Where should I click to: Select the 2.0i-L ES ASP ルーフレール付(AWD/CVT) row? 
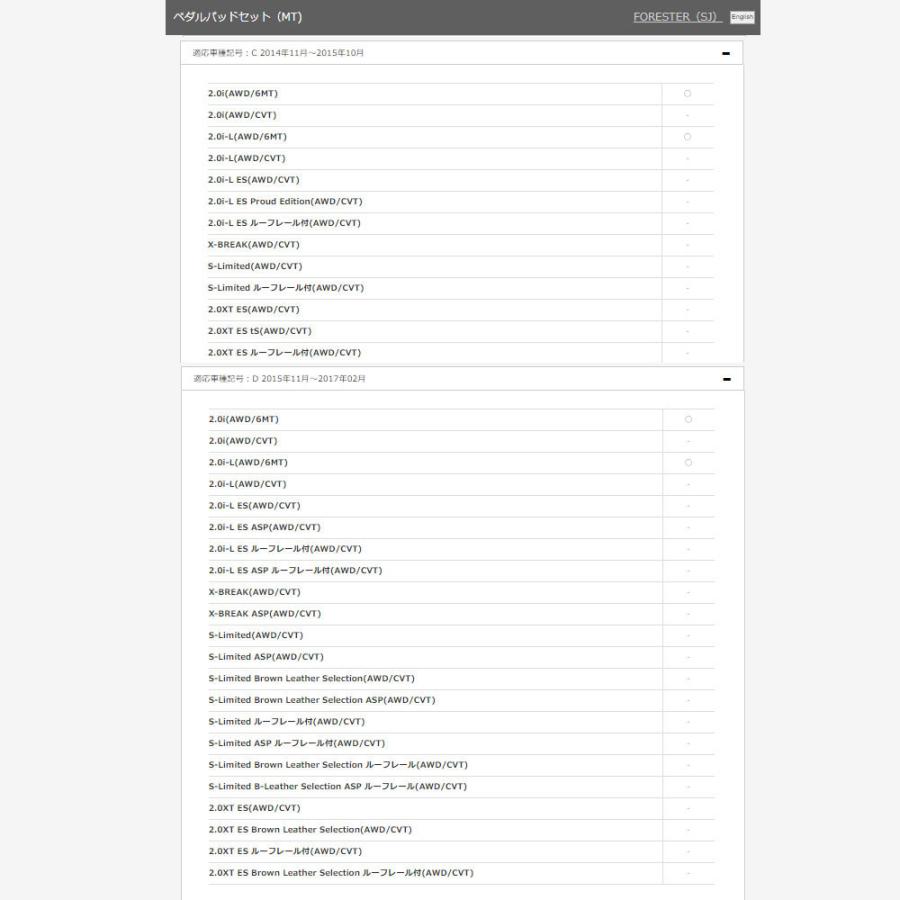[295, 571]
